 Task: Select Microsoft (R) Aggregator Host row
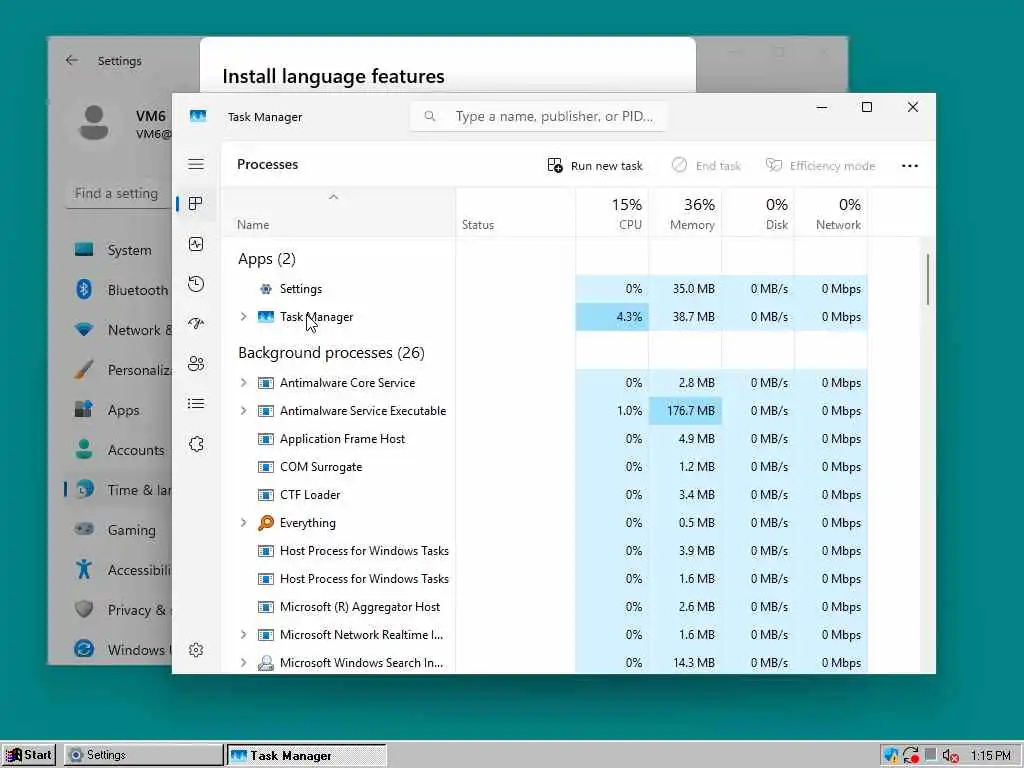[x=545, y=607]
